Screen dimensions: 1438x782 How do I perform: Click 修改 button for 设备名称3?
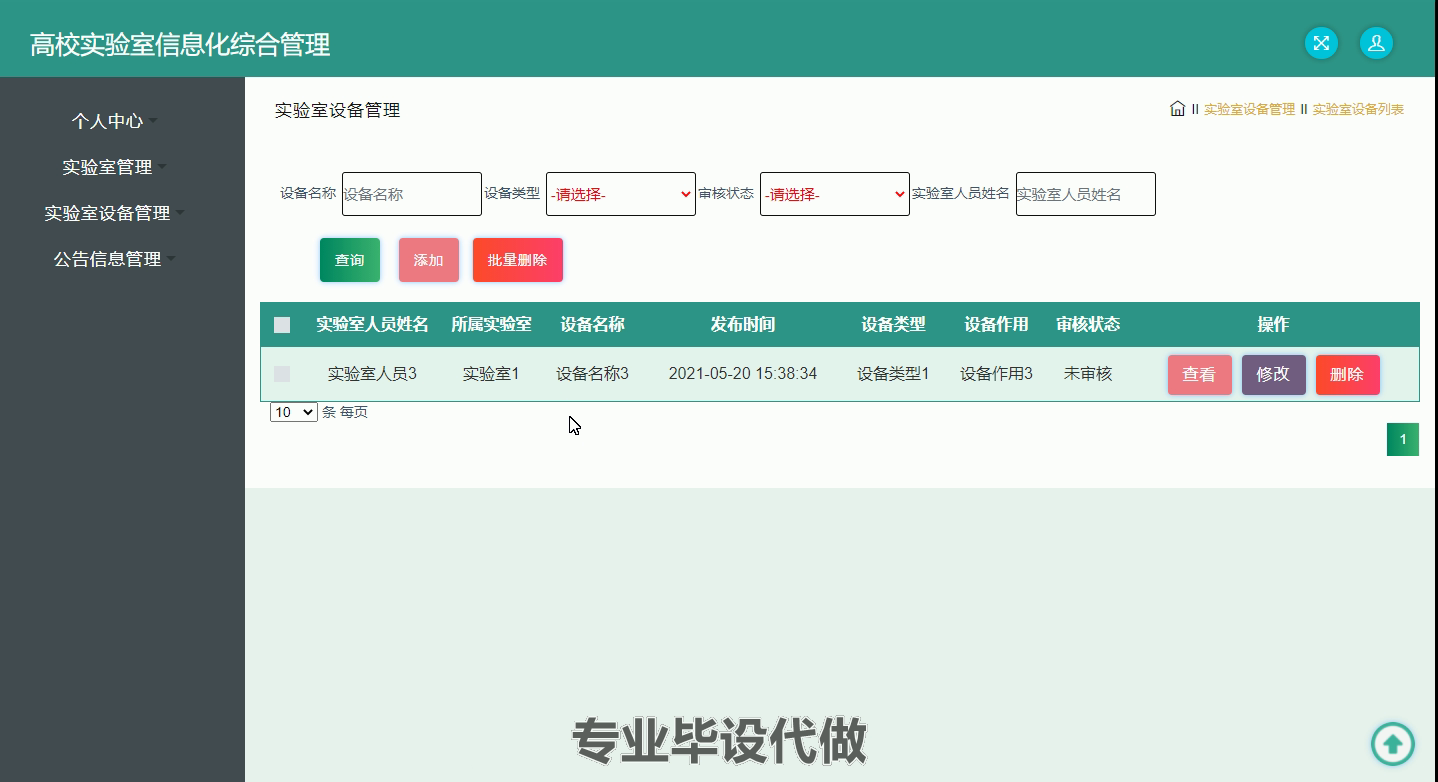click(x=1274, y=375)
